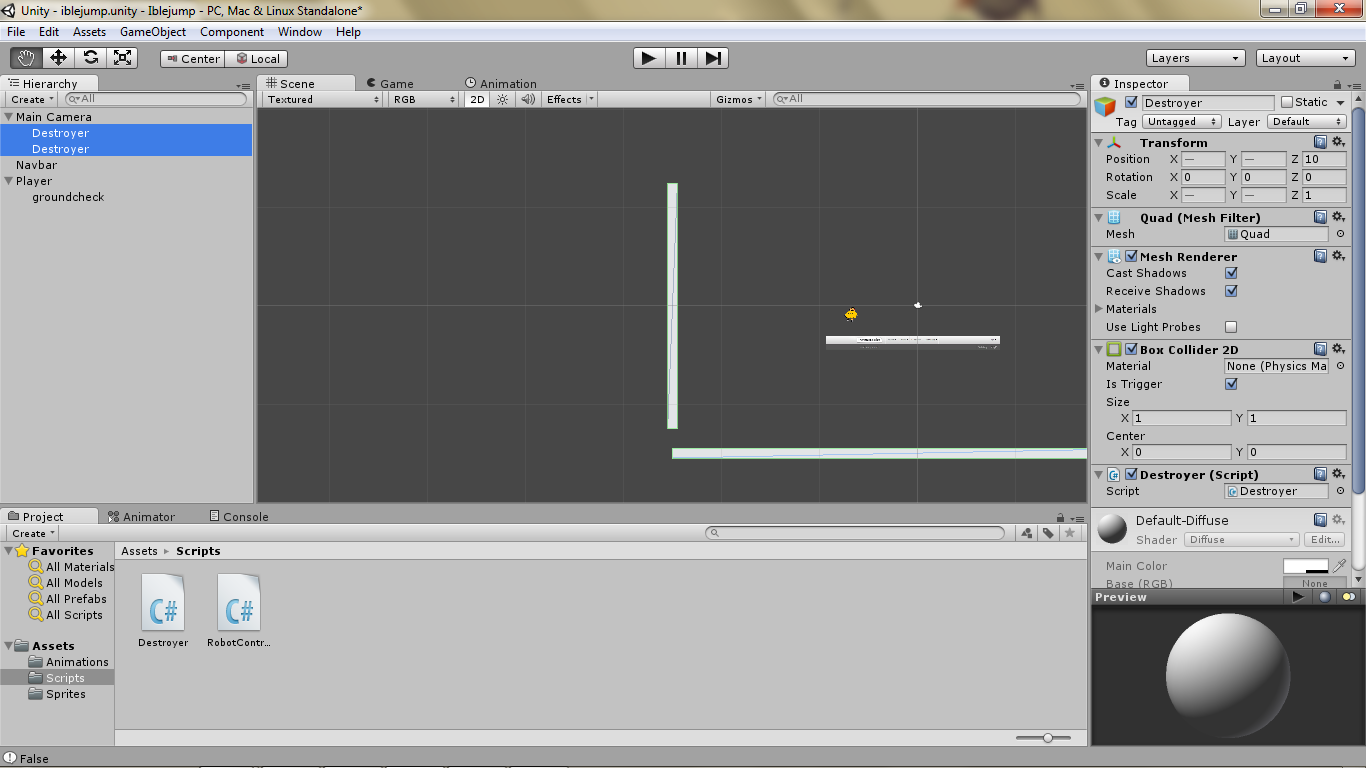Viewport: 1366px width, 768px height.
Task: Open Main Color swatch
Action: point(1305,566)
